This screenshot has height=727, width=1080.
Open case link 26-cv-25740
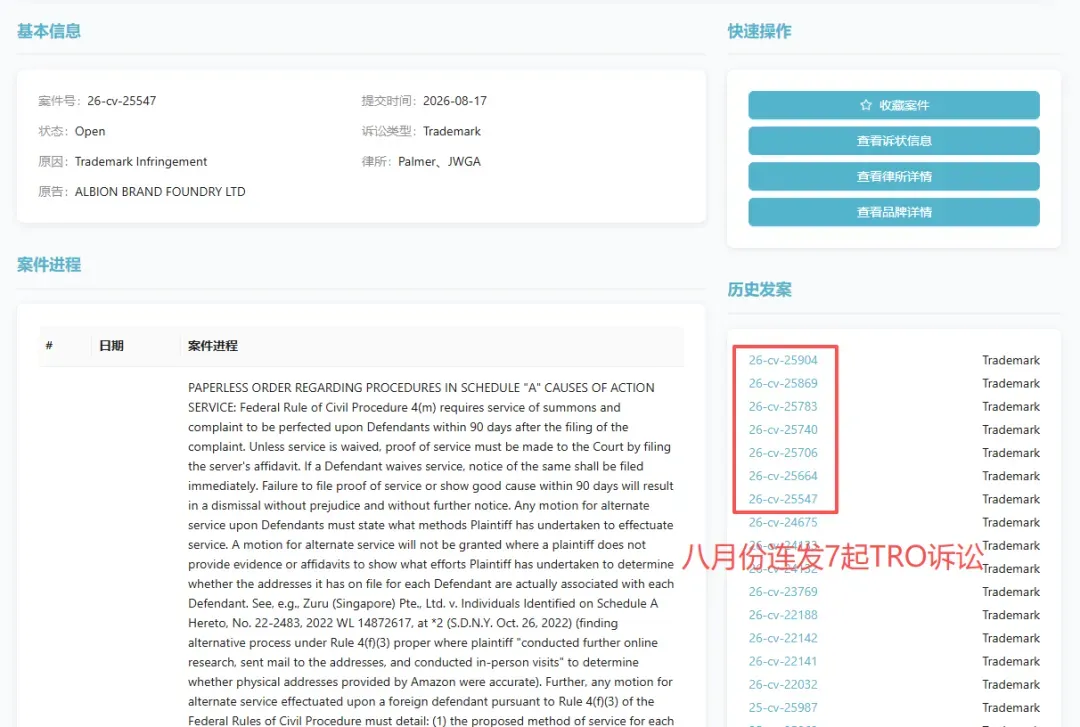(783, 429)
